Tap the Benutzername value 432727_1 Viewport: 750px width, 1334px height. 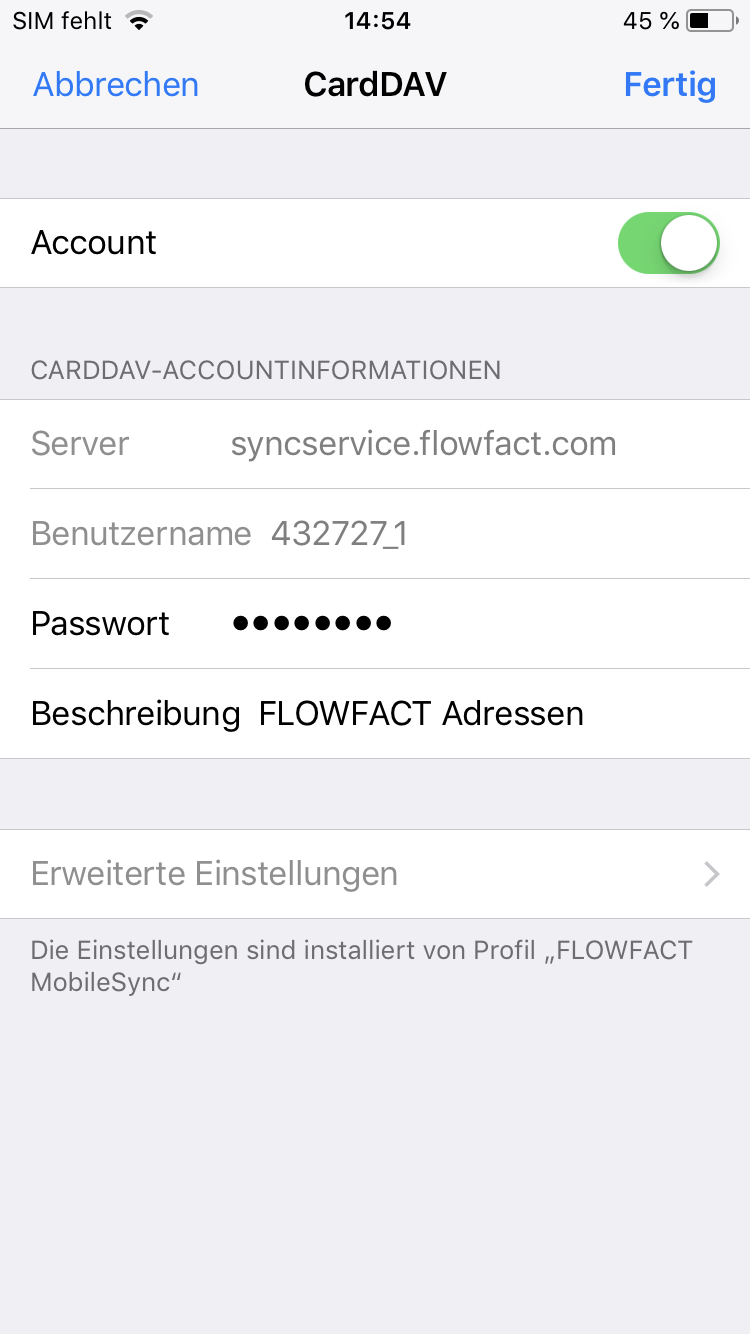pyautogui.click(x=339, y=534)
